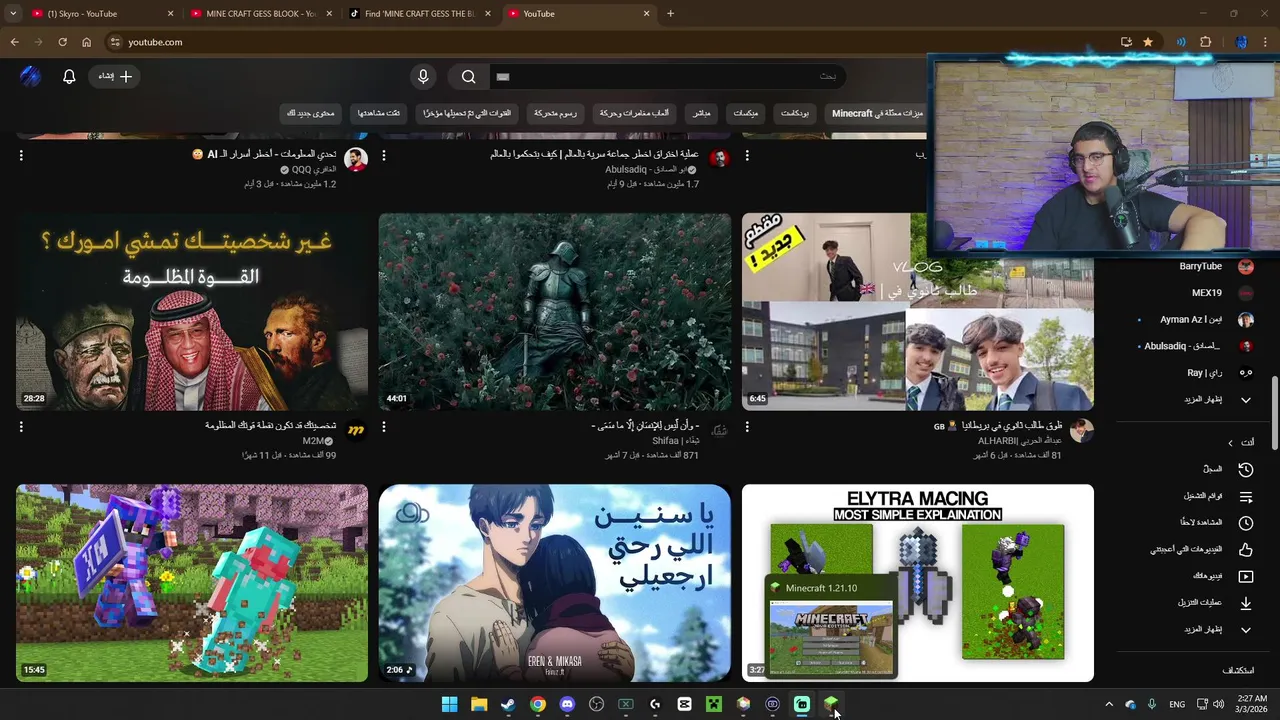This screenshot has width=1280, height=720.
Task: Open downloads arrow icon in sidebar
Action: click(1246, 603)
